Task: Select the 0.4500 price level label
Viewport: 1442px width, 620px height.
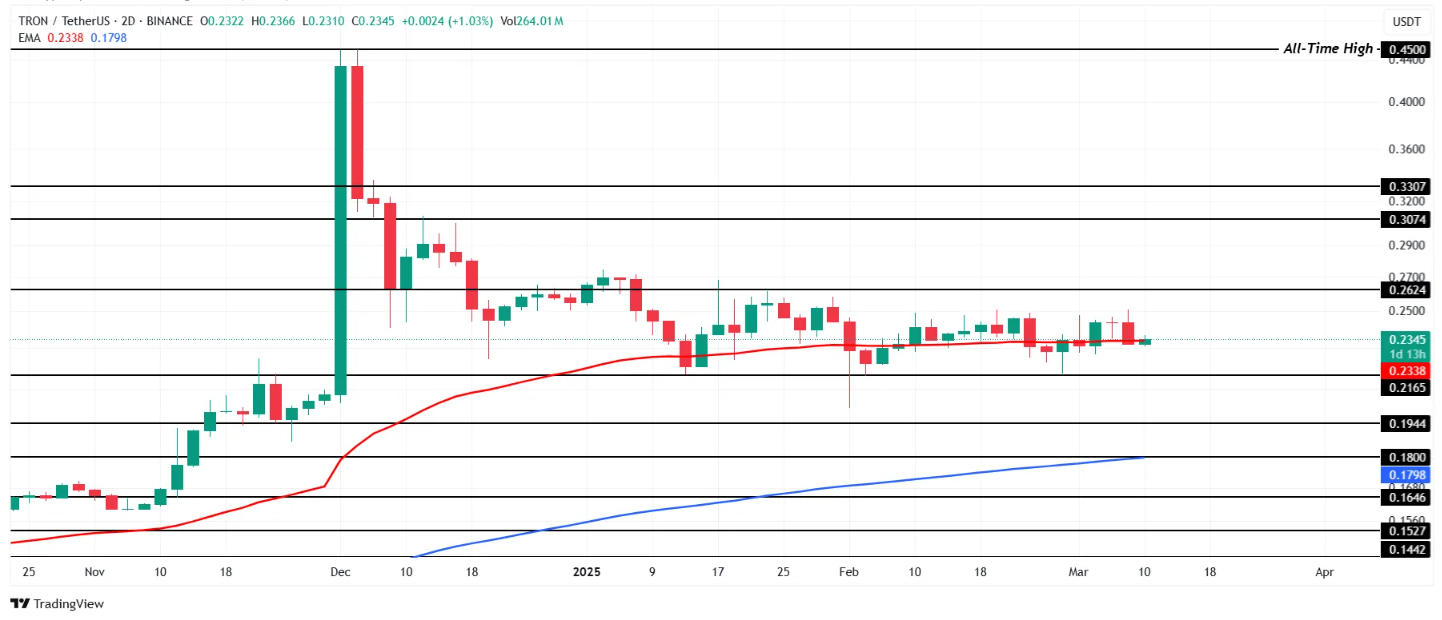Action: point(1405,49)
